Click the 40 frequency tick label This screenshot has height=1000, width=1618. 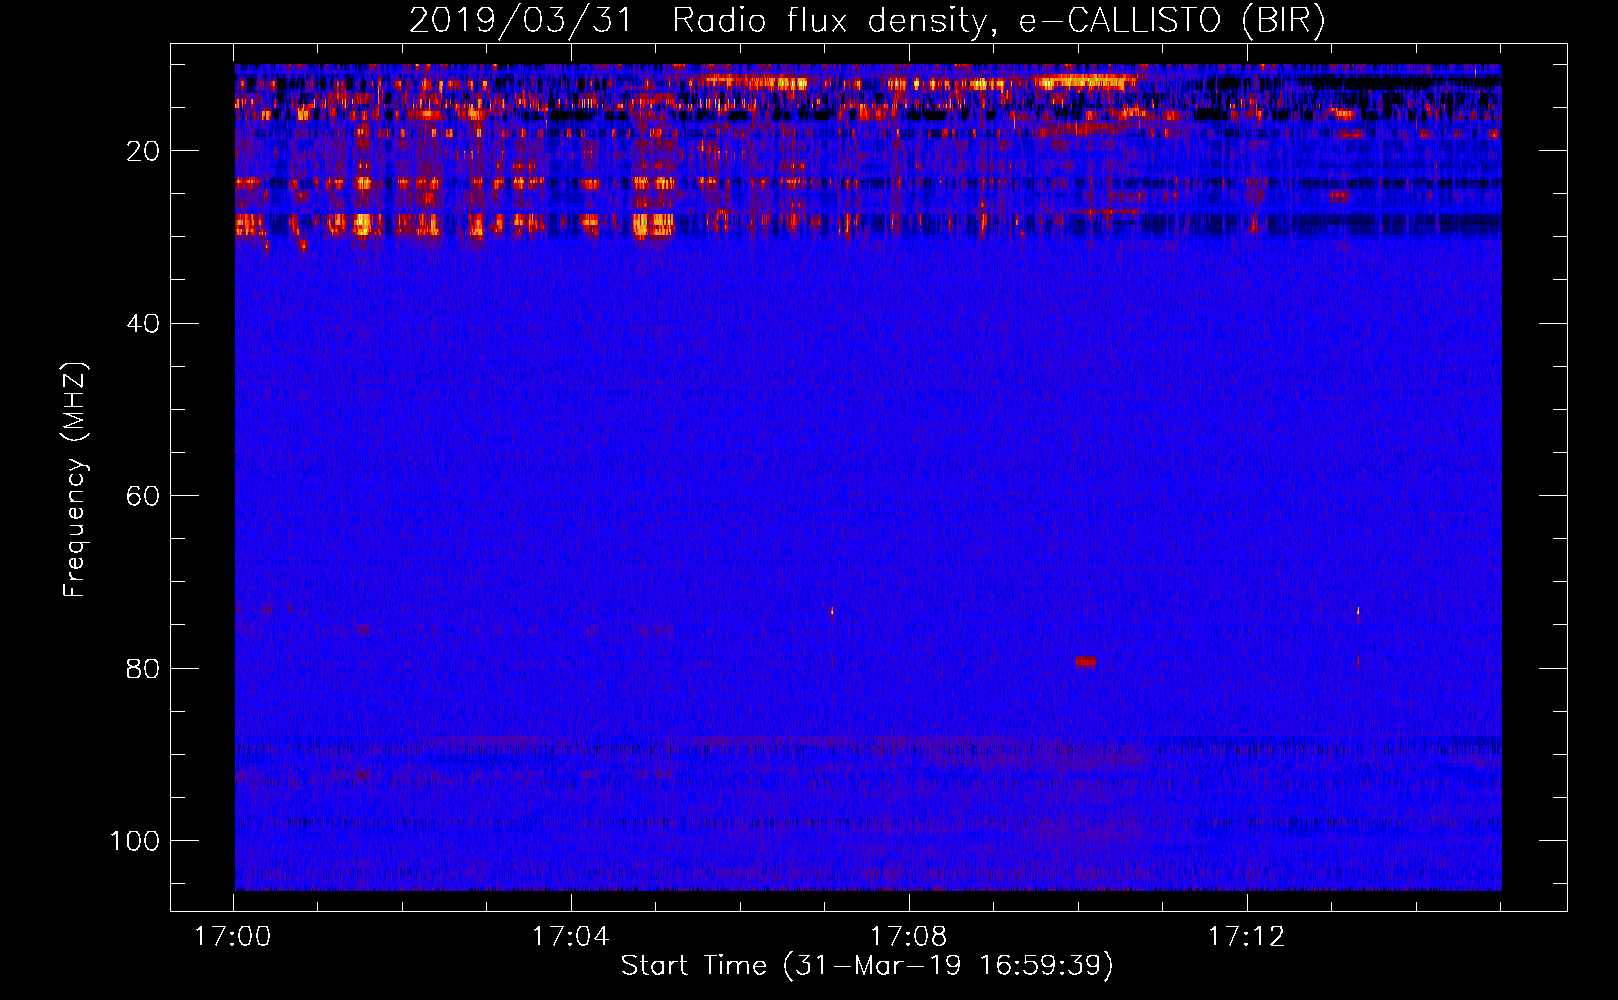click(143, 324)
